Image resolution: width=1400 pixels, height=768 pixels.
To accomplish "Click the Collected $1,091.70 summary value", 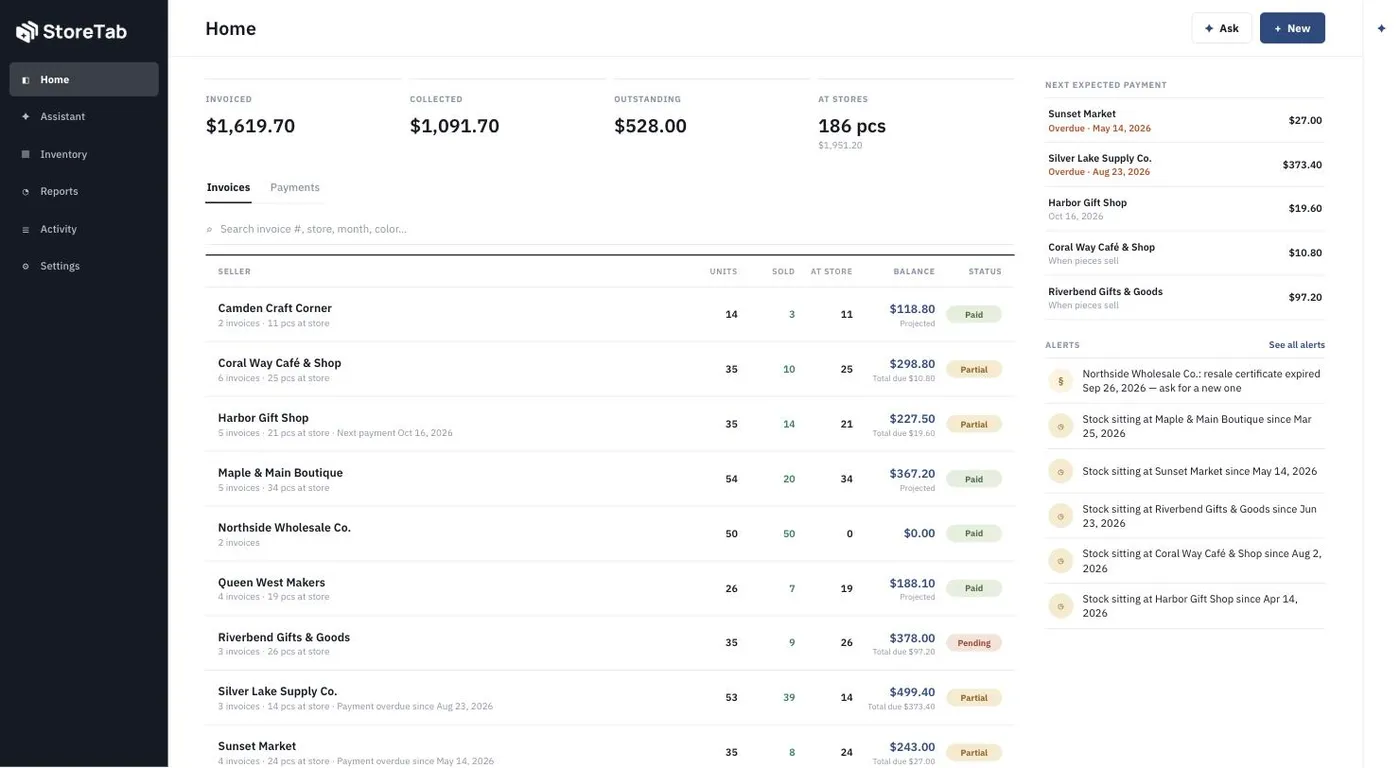I will [454, 126].
